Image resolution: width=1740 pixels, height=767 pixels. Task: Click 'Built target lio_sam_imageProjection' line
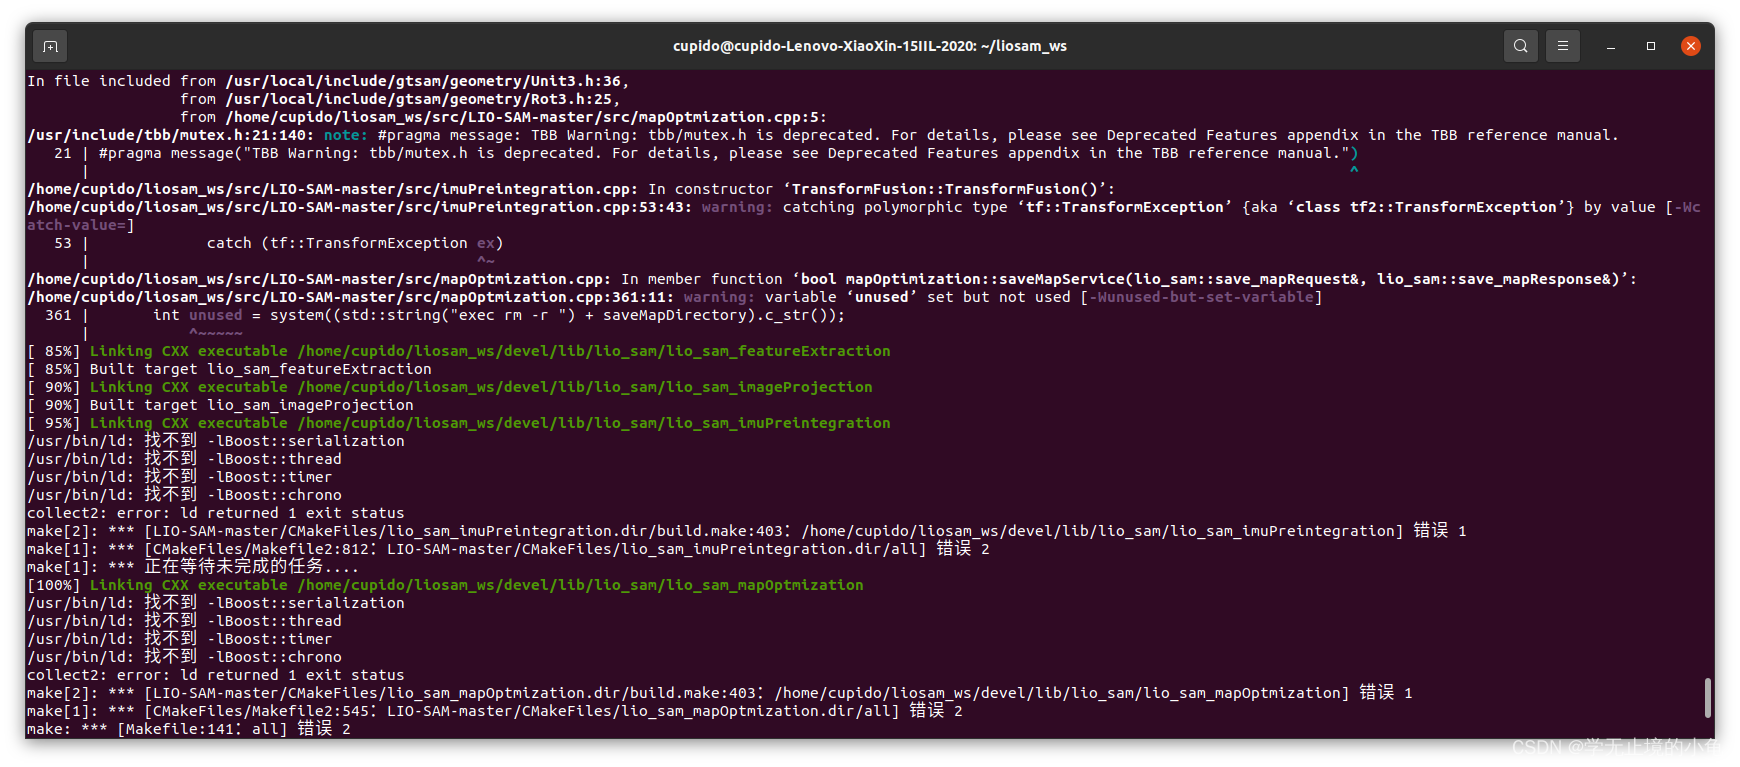221,405
